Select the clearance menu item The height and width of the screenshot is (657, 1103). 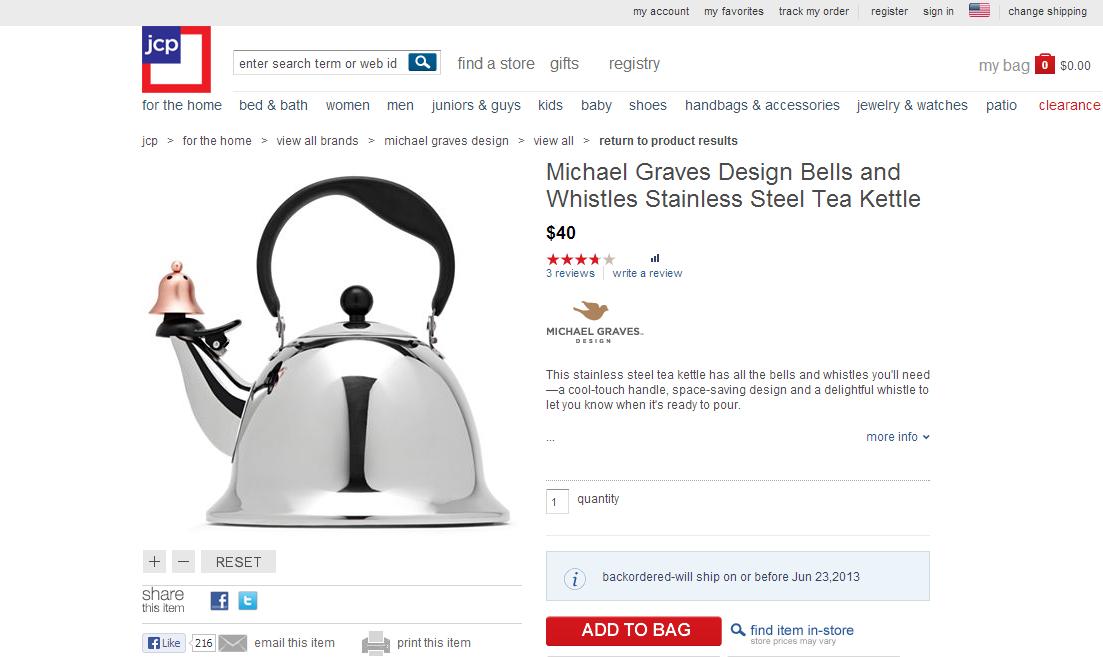(1069, 106)
